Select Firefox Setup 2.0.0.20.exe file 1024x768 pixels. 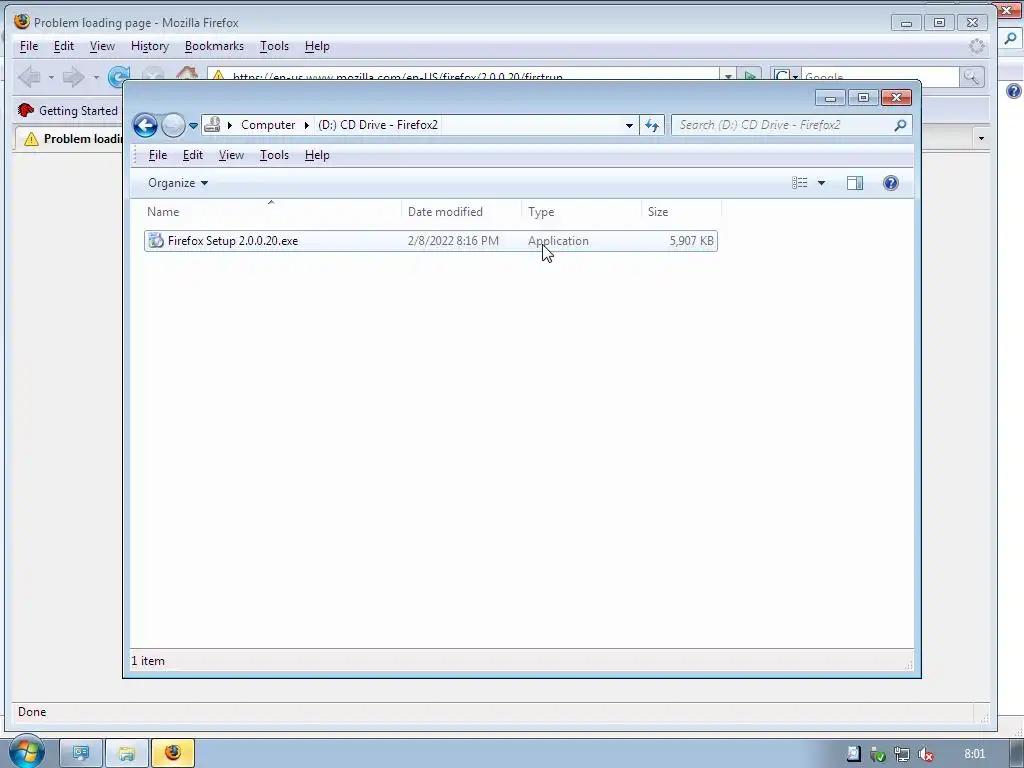[x=431, y=240]
